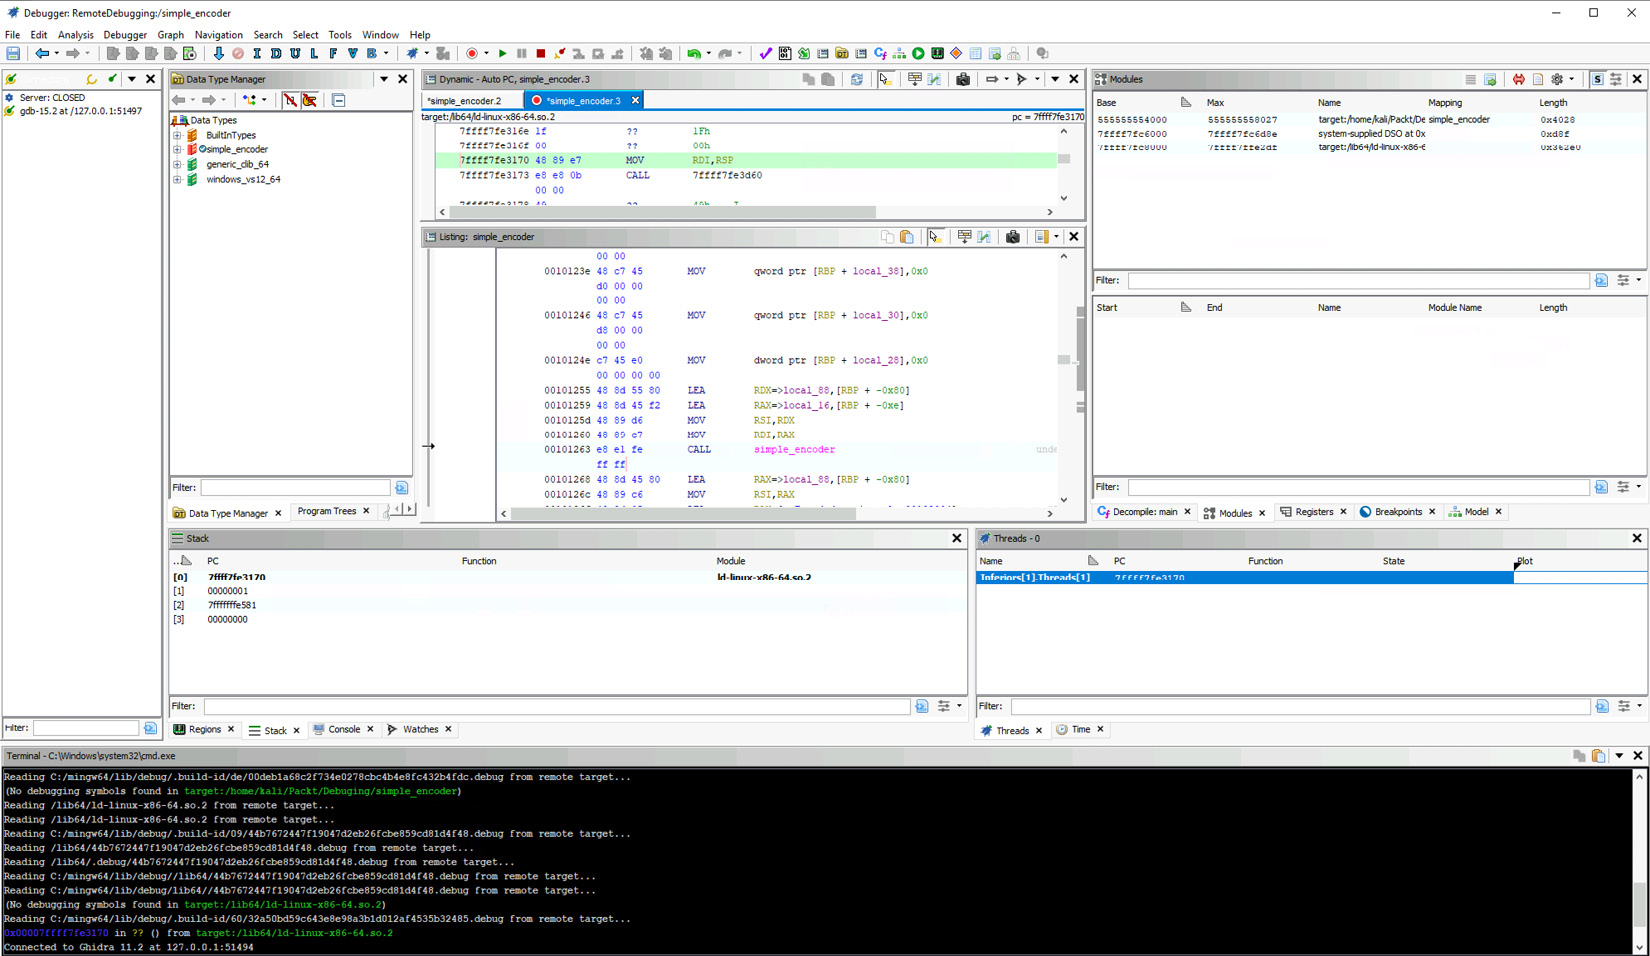The height and width of the screenshot is (956, 1650).
Task: Click the Modules panel filter input field
Action: coord(1358,281)
